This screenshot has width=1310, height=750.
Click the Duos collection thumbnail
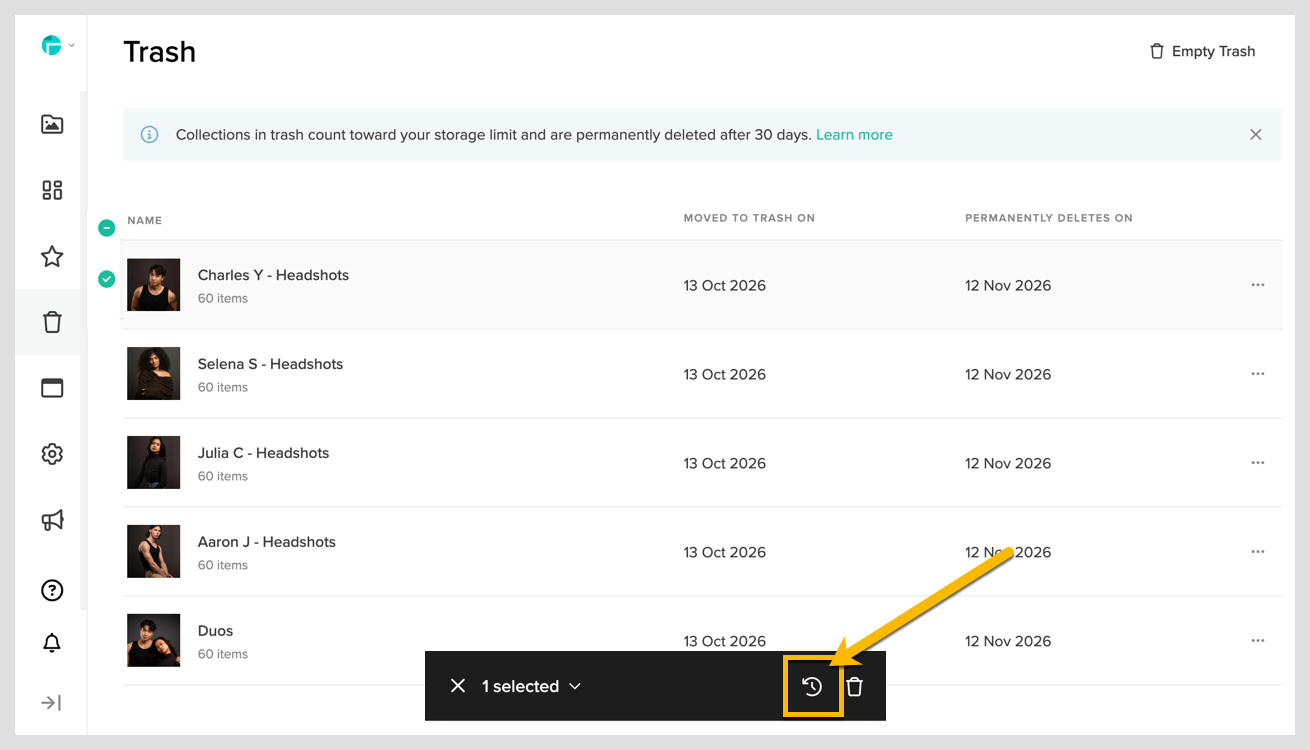tap(154, 641)
